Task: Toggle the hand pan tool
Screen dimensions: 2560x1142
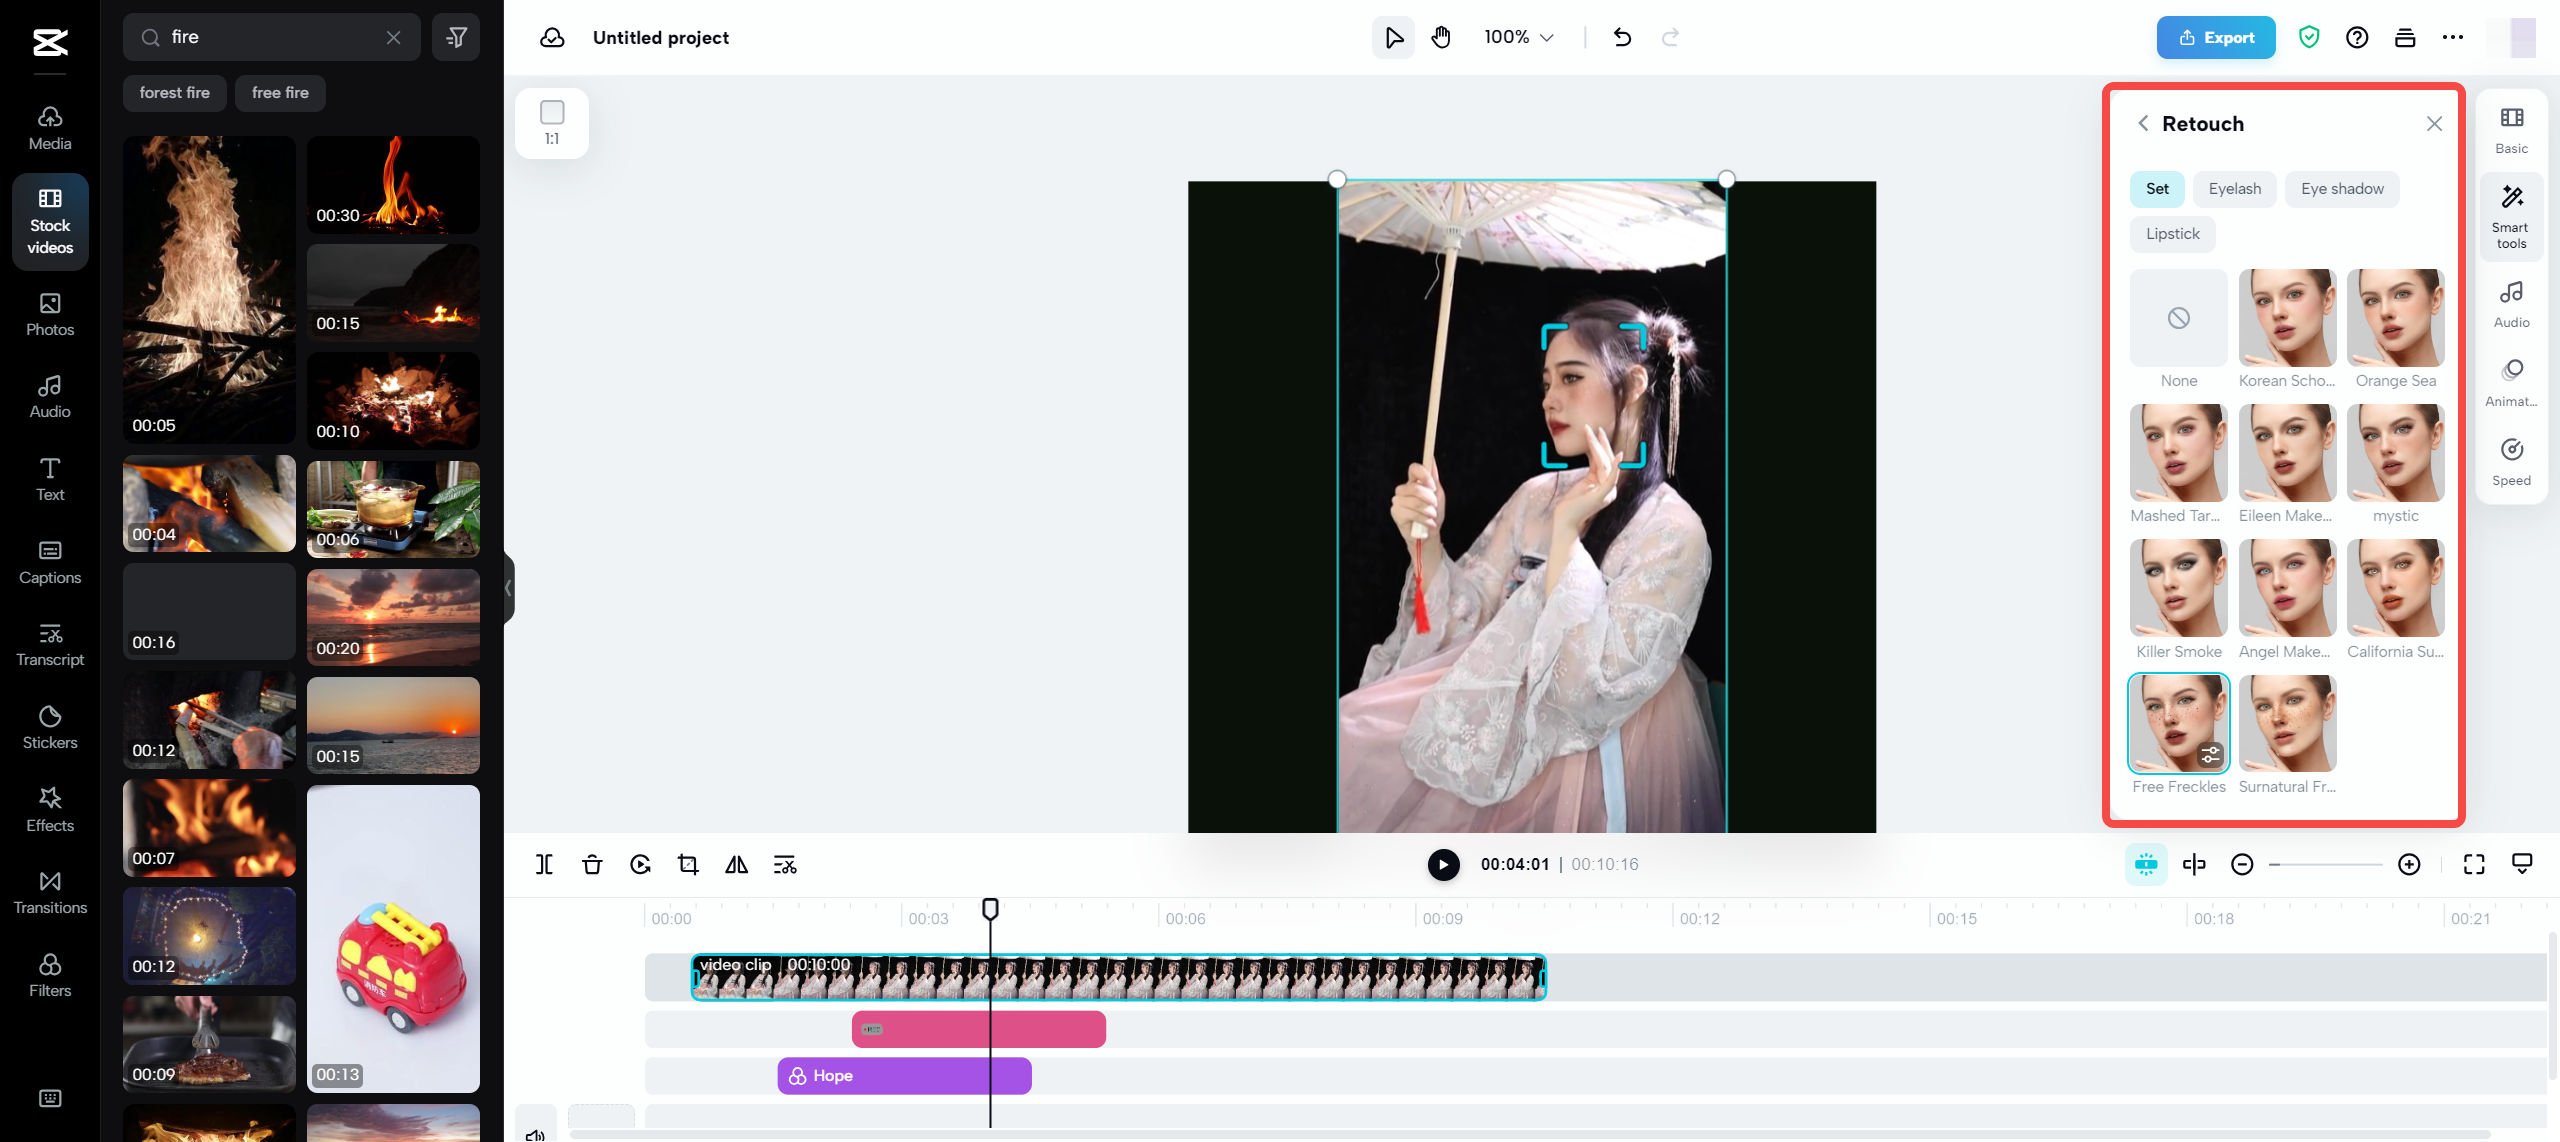Action: tap(1441, 37)
